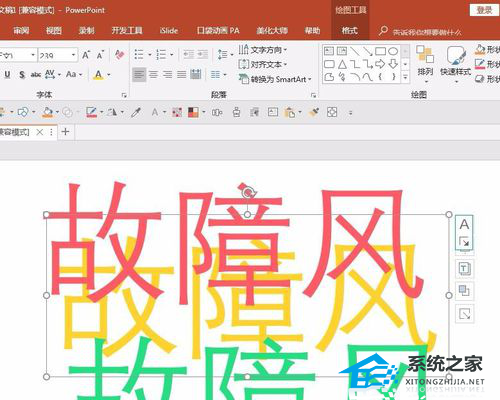
Task: Select the oval shape in gallery
Action: pyautogui.click(x=393, y=51)
